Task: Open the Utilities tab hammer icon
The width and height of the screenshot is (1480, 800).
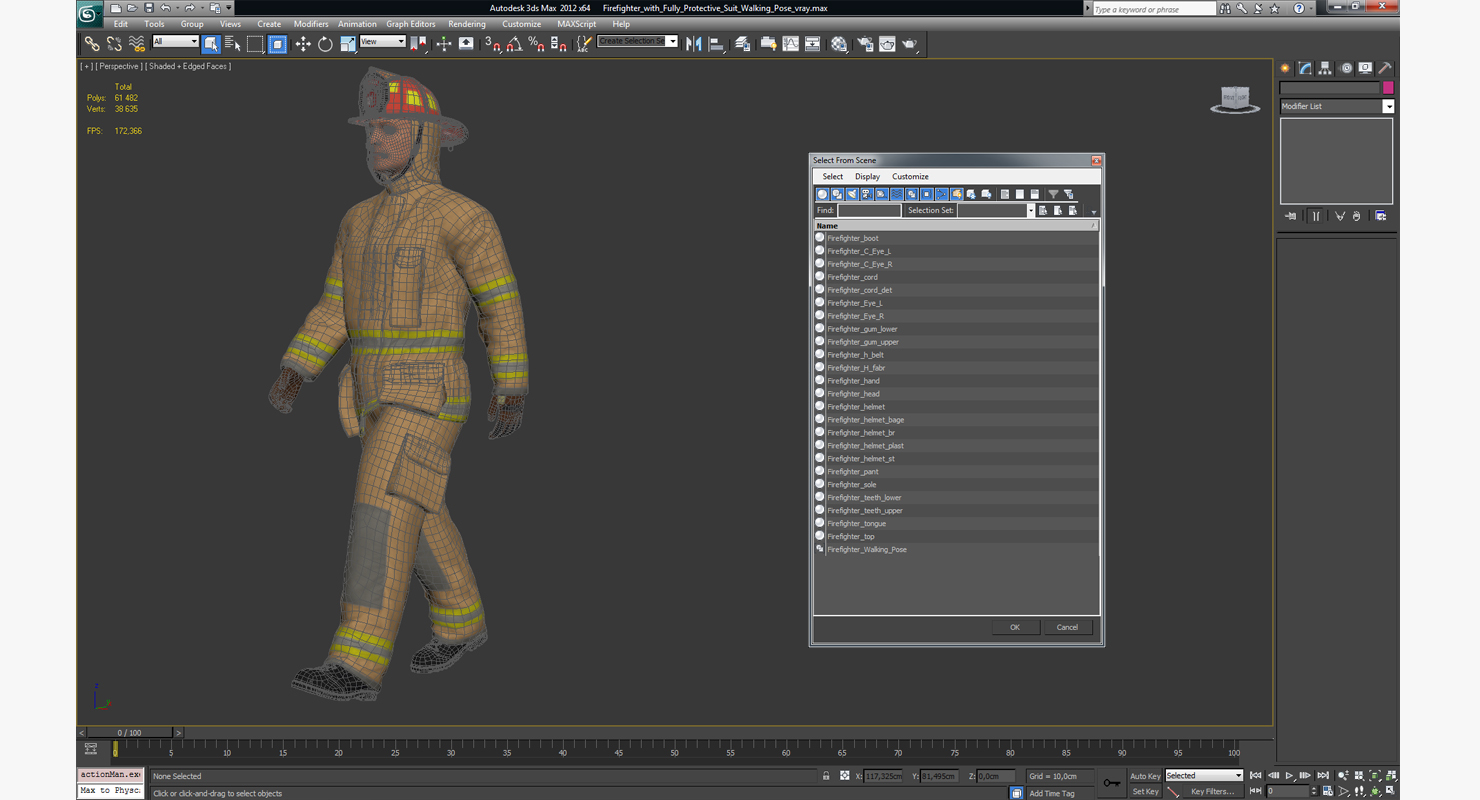Action: (1385, 68)
